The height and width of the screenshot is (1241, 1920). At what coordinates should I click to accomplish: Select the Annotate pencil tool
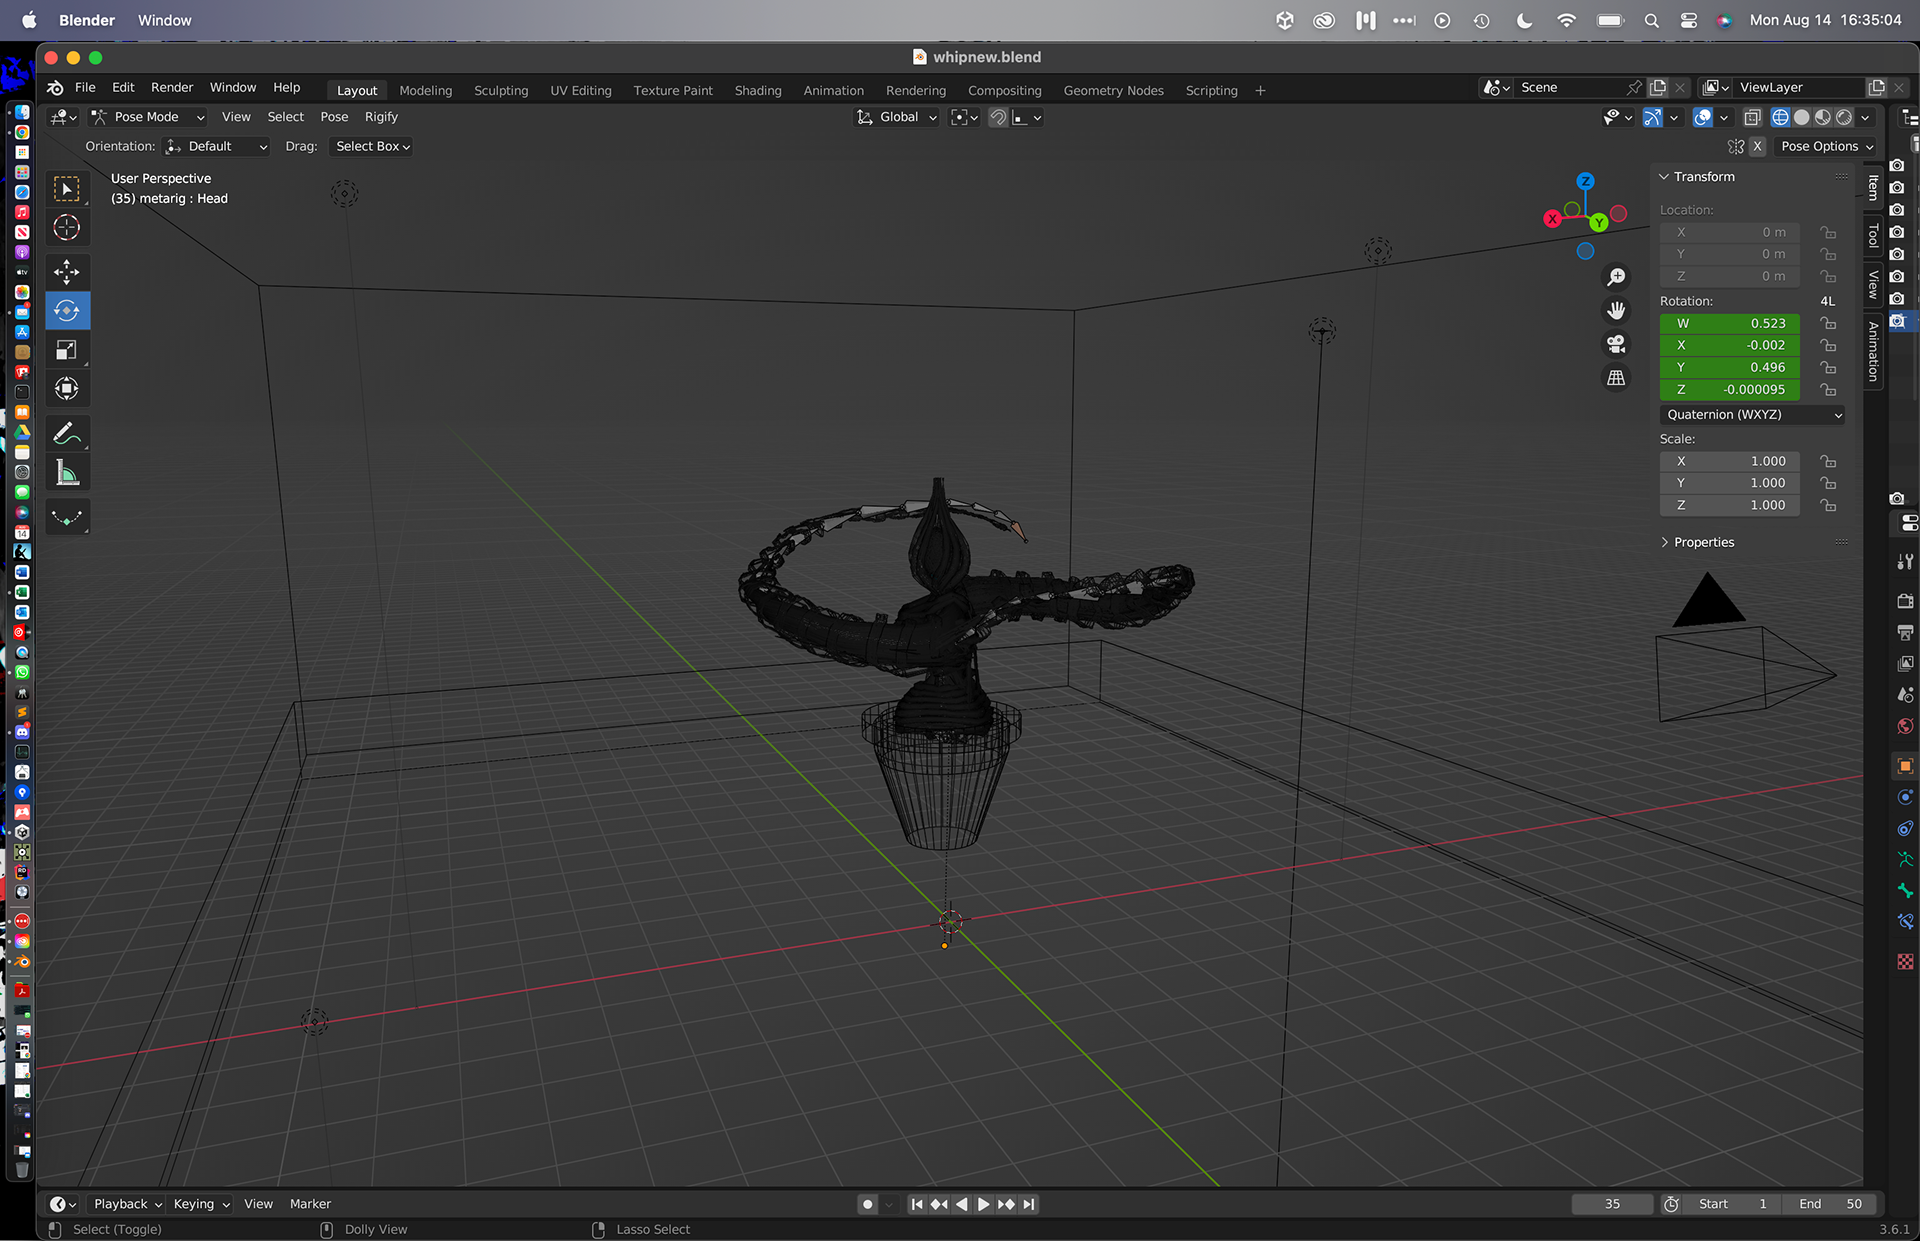coord(67,433)
